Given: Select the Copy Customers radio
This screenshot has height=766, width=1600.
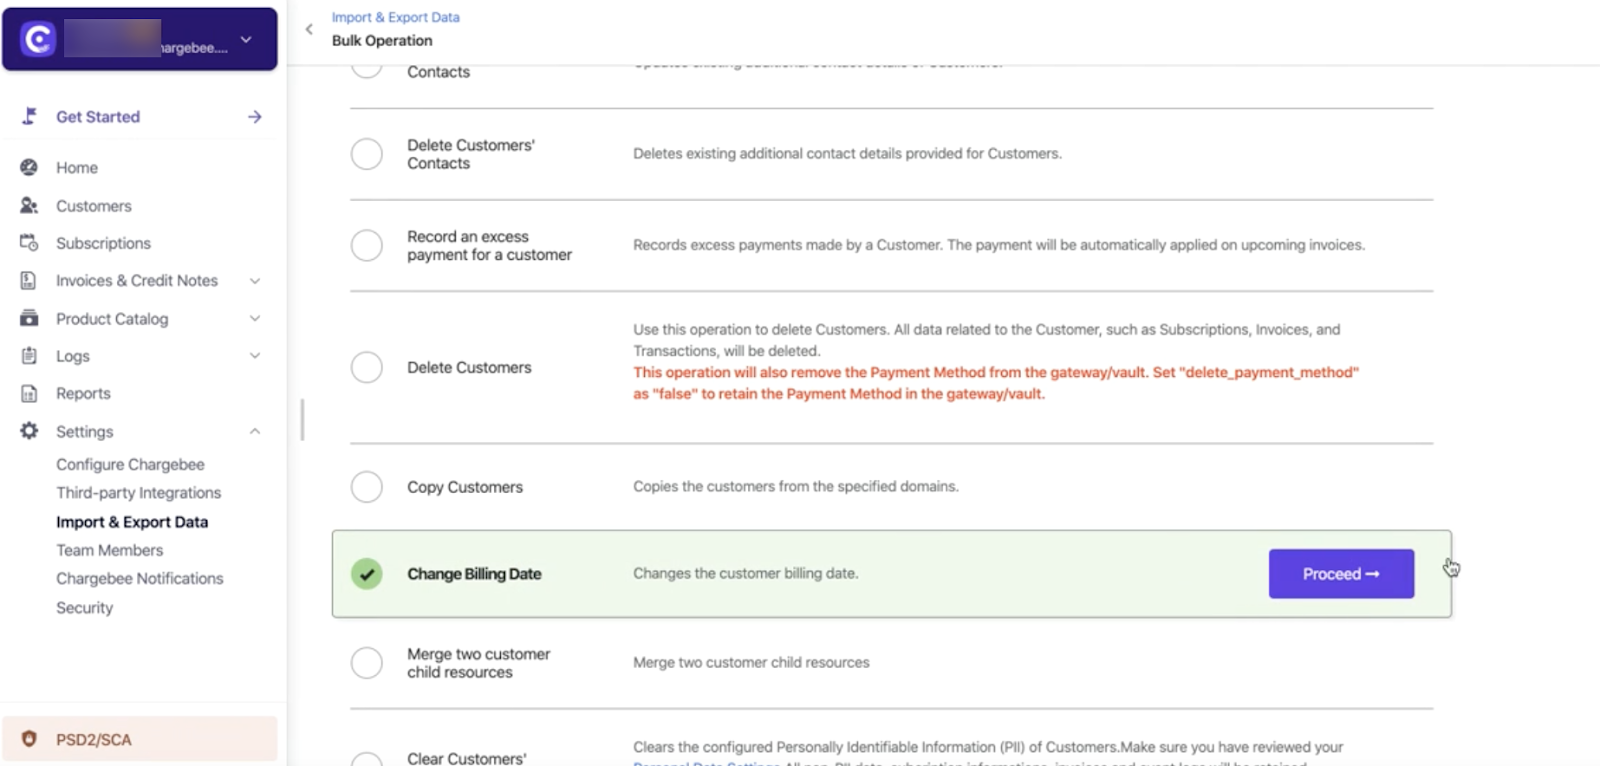Looking at the screenshot, I should [367, 487].
